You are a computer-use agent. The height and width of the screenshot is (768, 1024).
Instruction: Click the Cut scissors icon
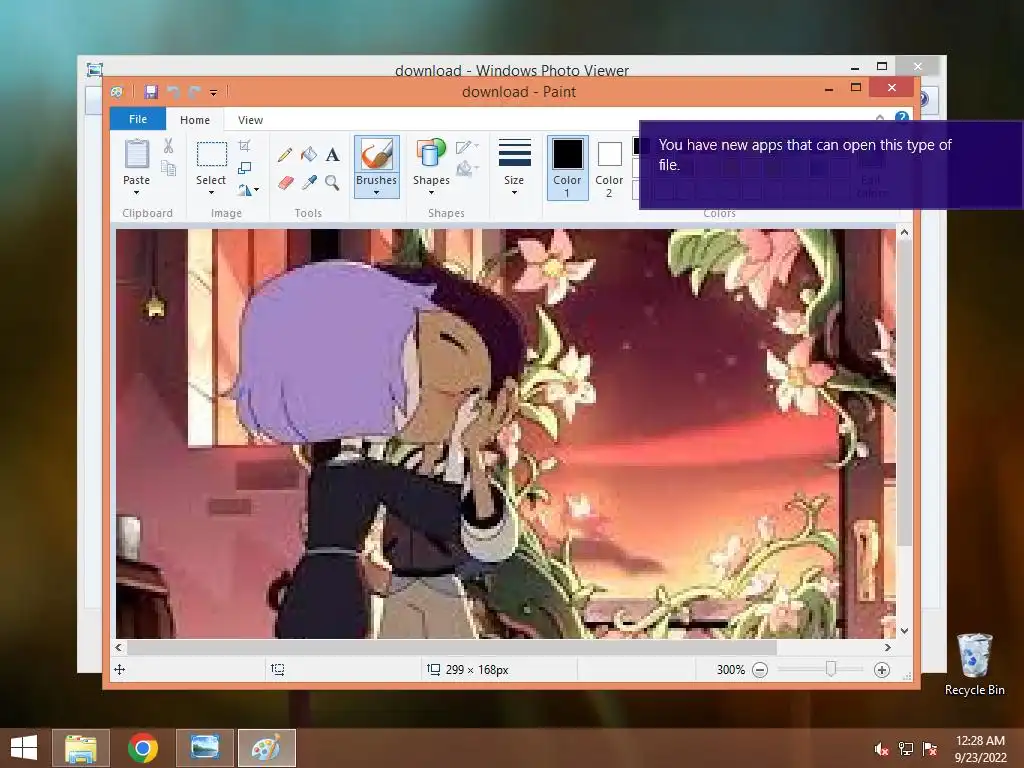(168, 146)
